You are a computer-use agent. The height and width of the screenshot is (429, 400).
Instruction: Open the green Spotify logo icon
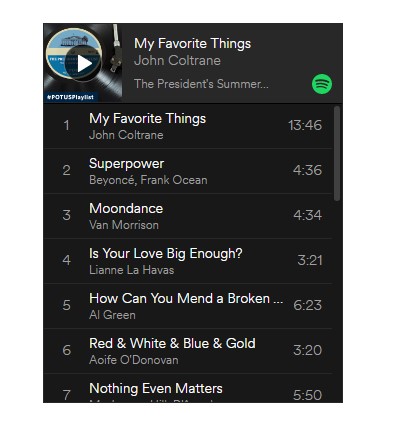(x=322, y=84)
